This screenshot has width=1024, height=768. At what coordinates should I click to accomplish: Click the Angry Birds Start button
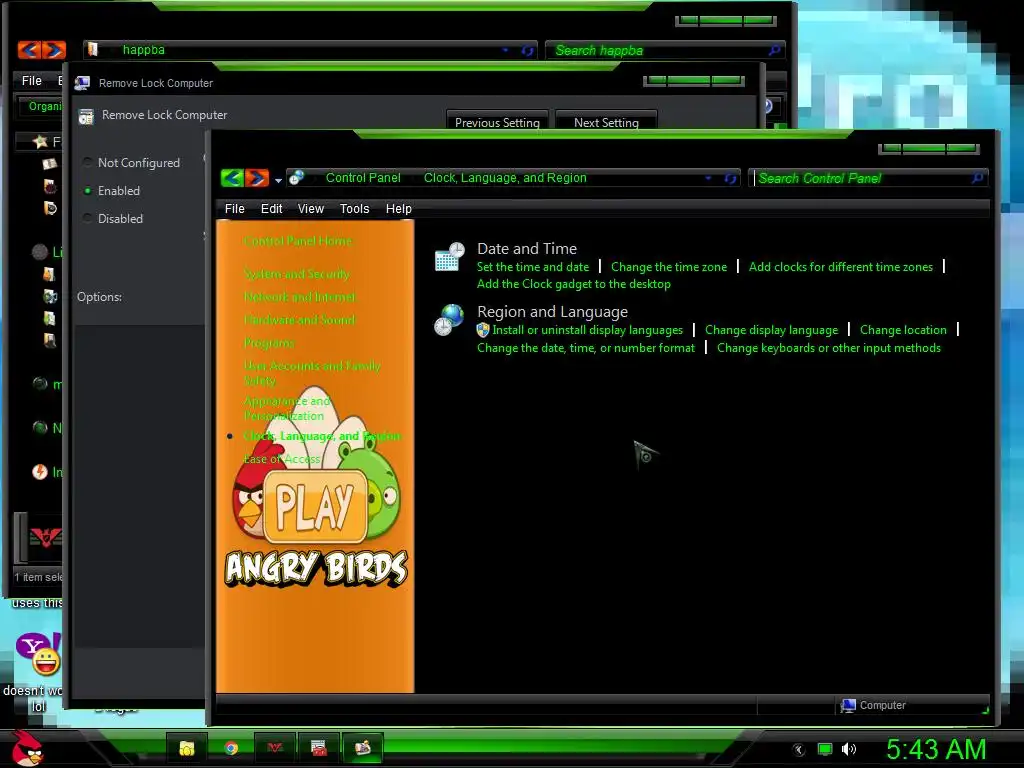click(x=27, y=748)
